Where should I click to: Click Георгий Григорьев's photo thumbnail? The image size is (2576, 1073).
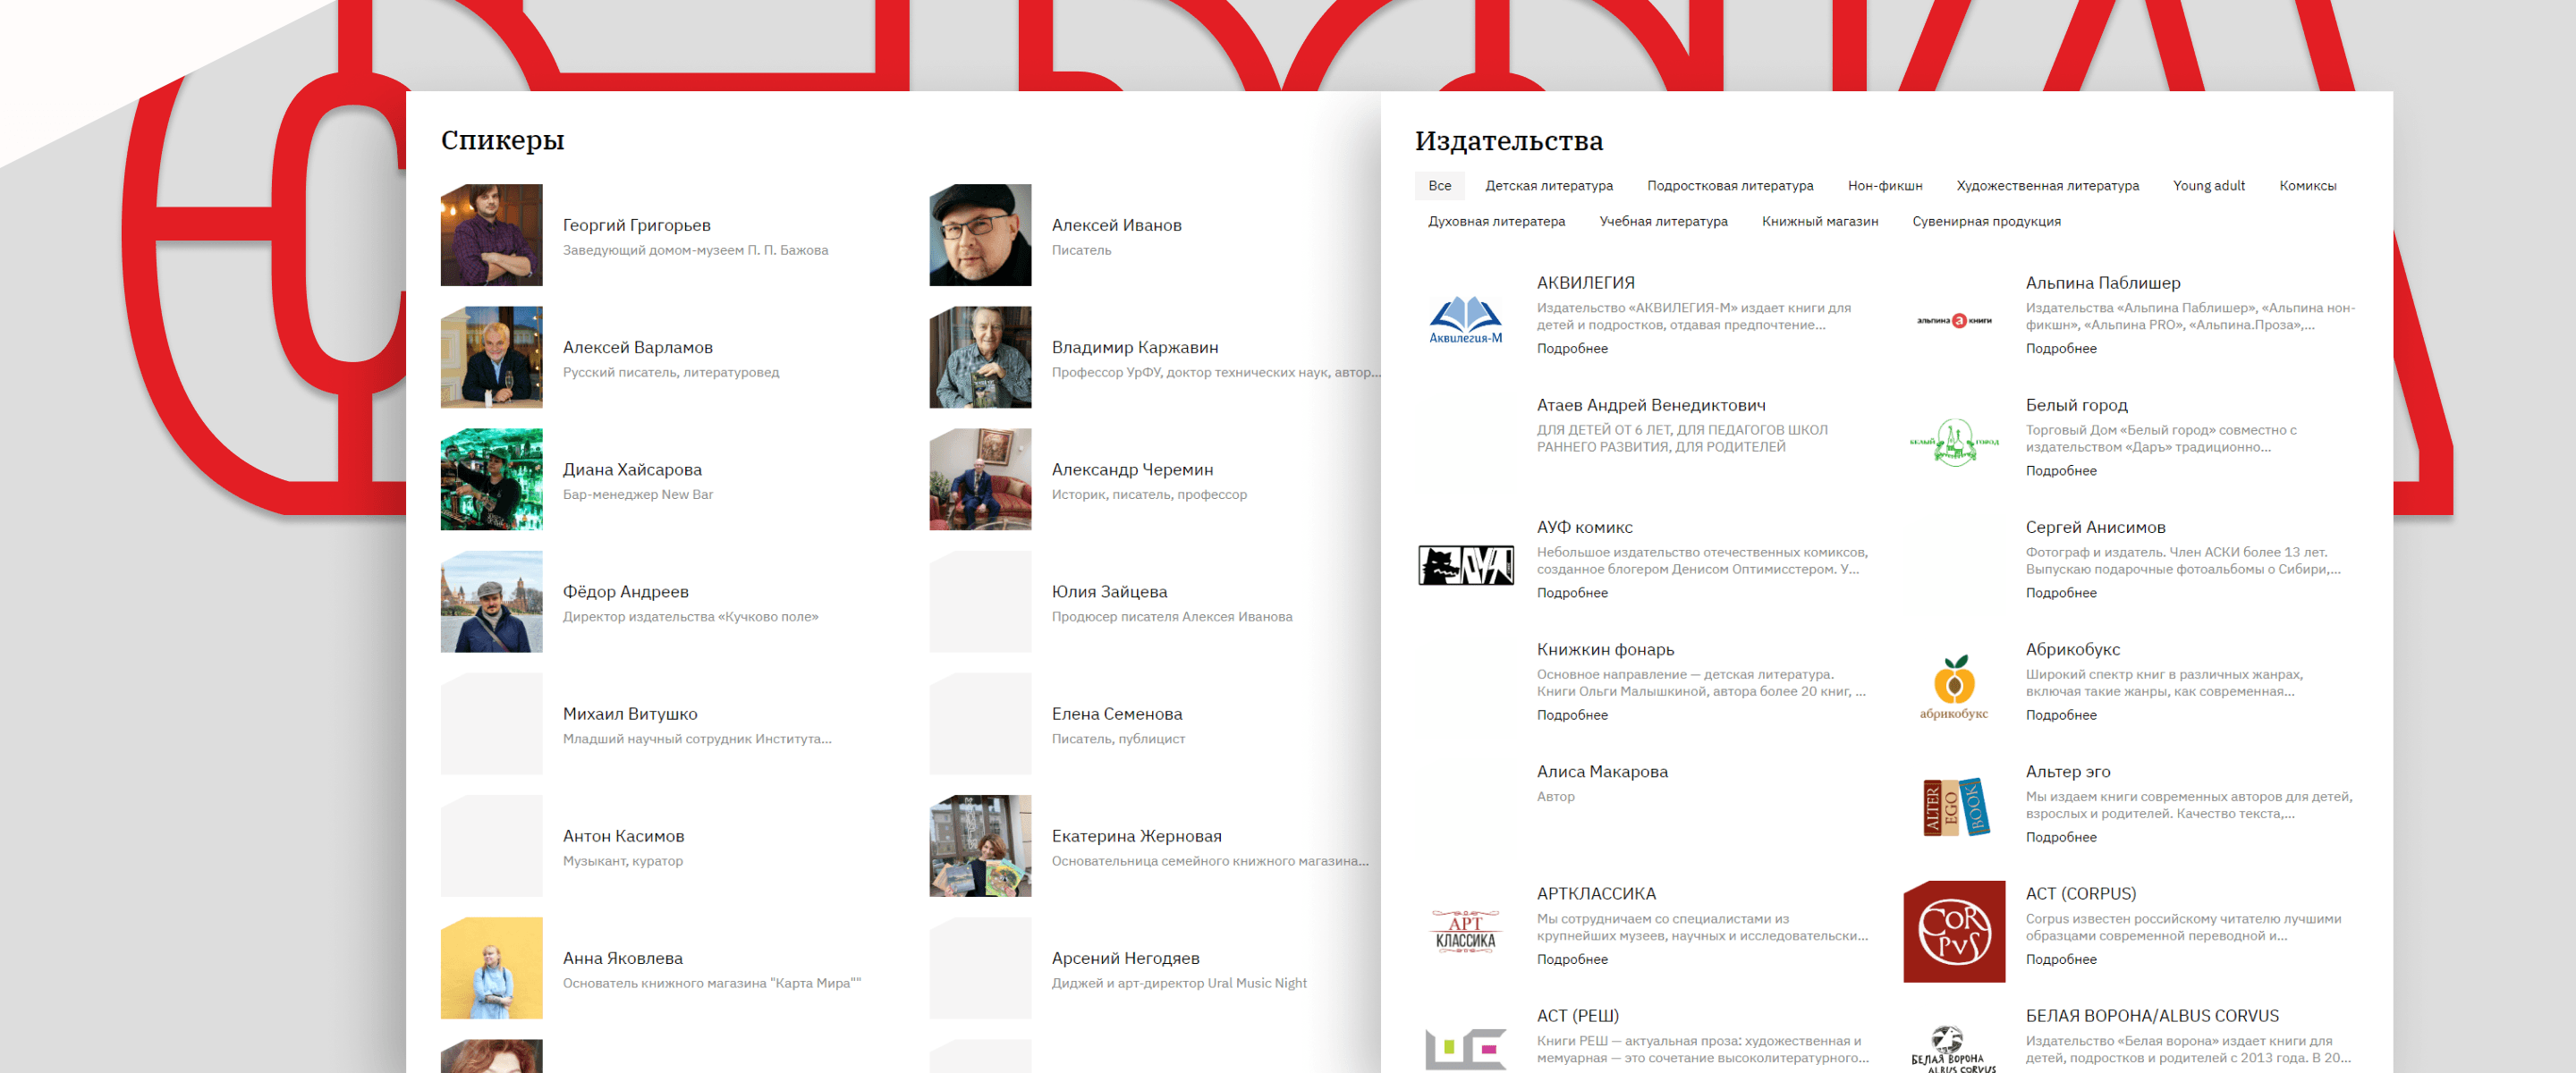(491, 235)
